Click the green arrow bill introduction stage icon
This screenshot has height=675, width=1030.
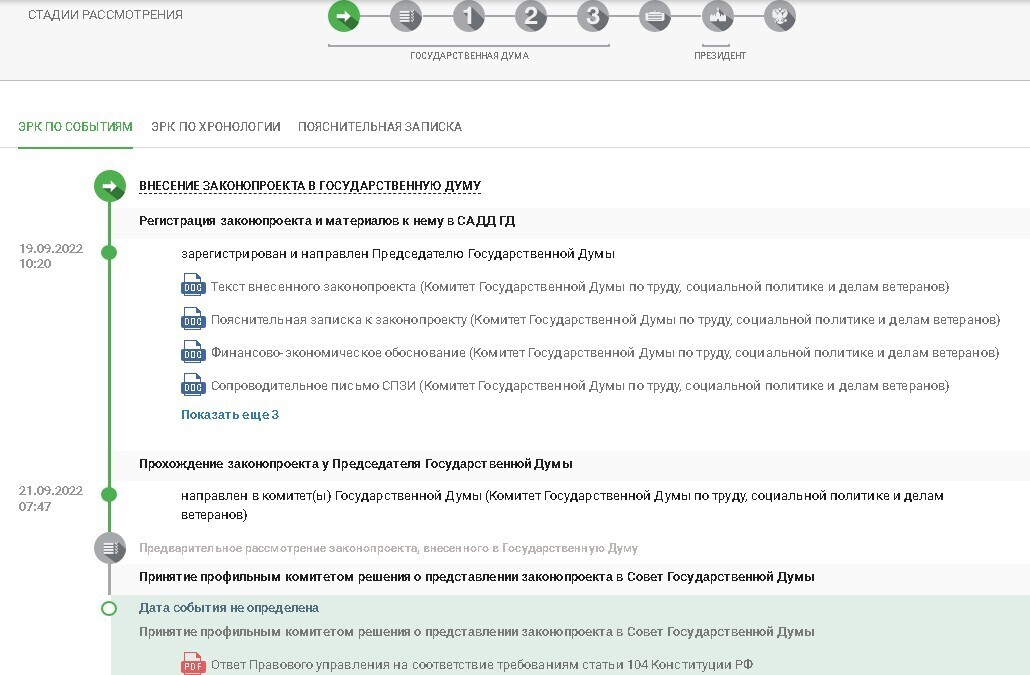tap(343, 16)
